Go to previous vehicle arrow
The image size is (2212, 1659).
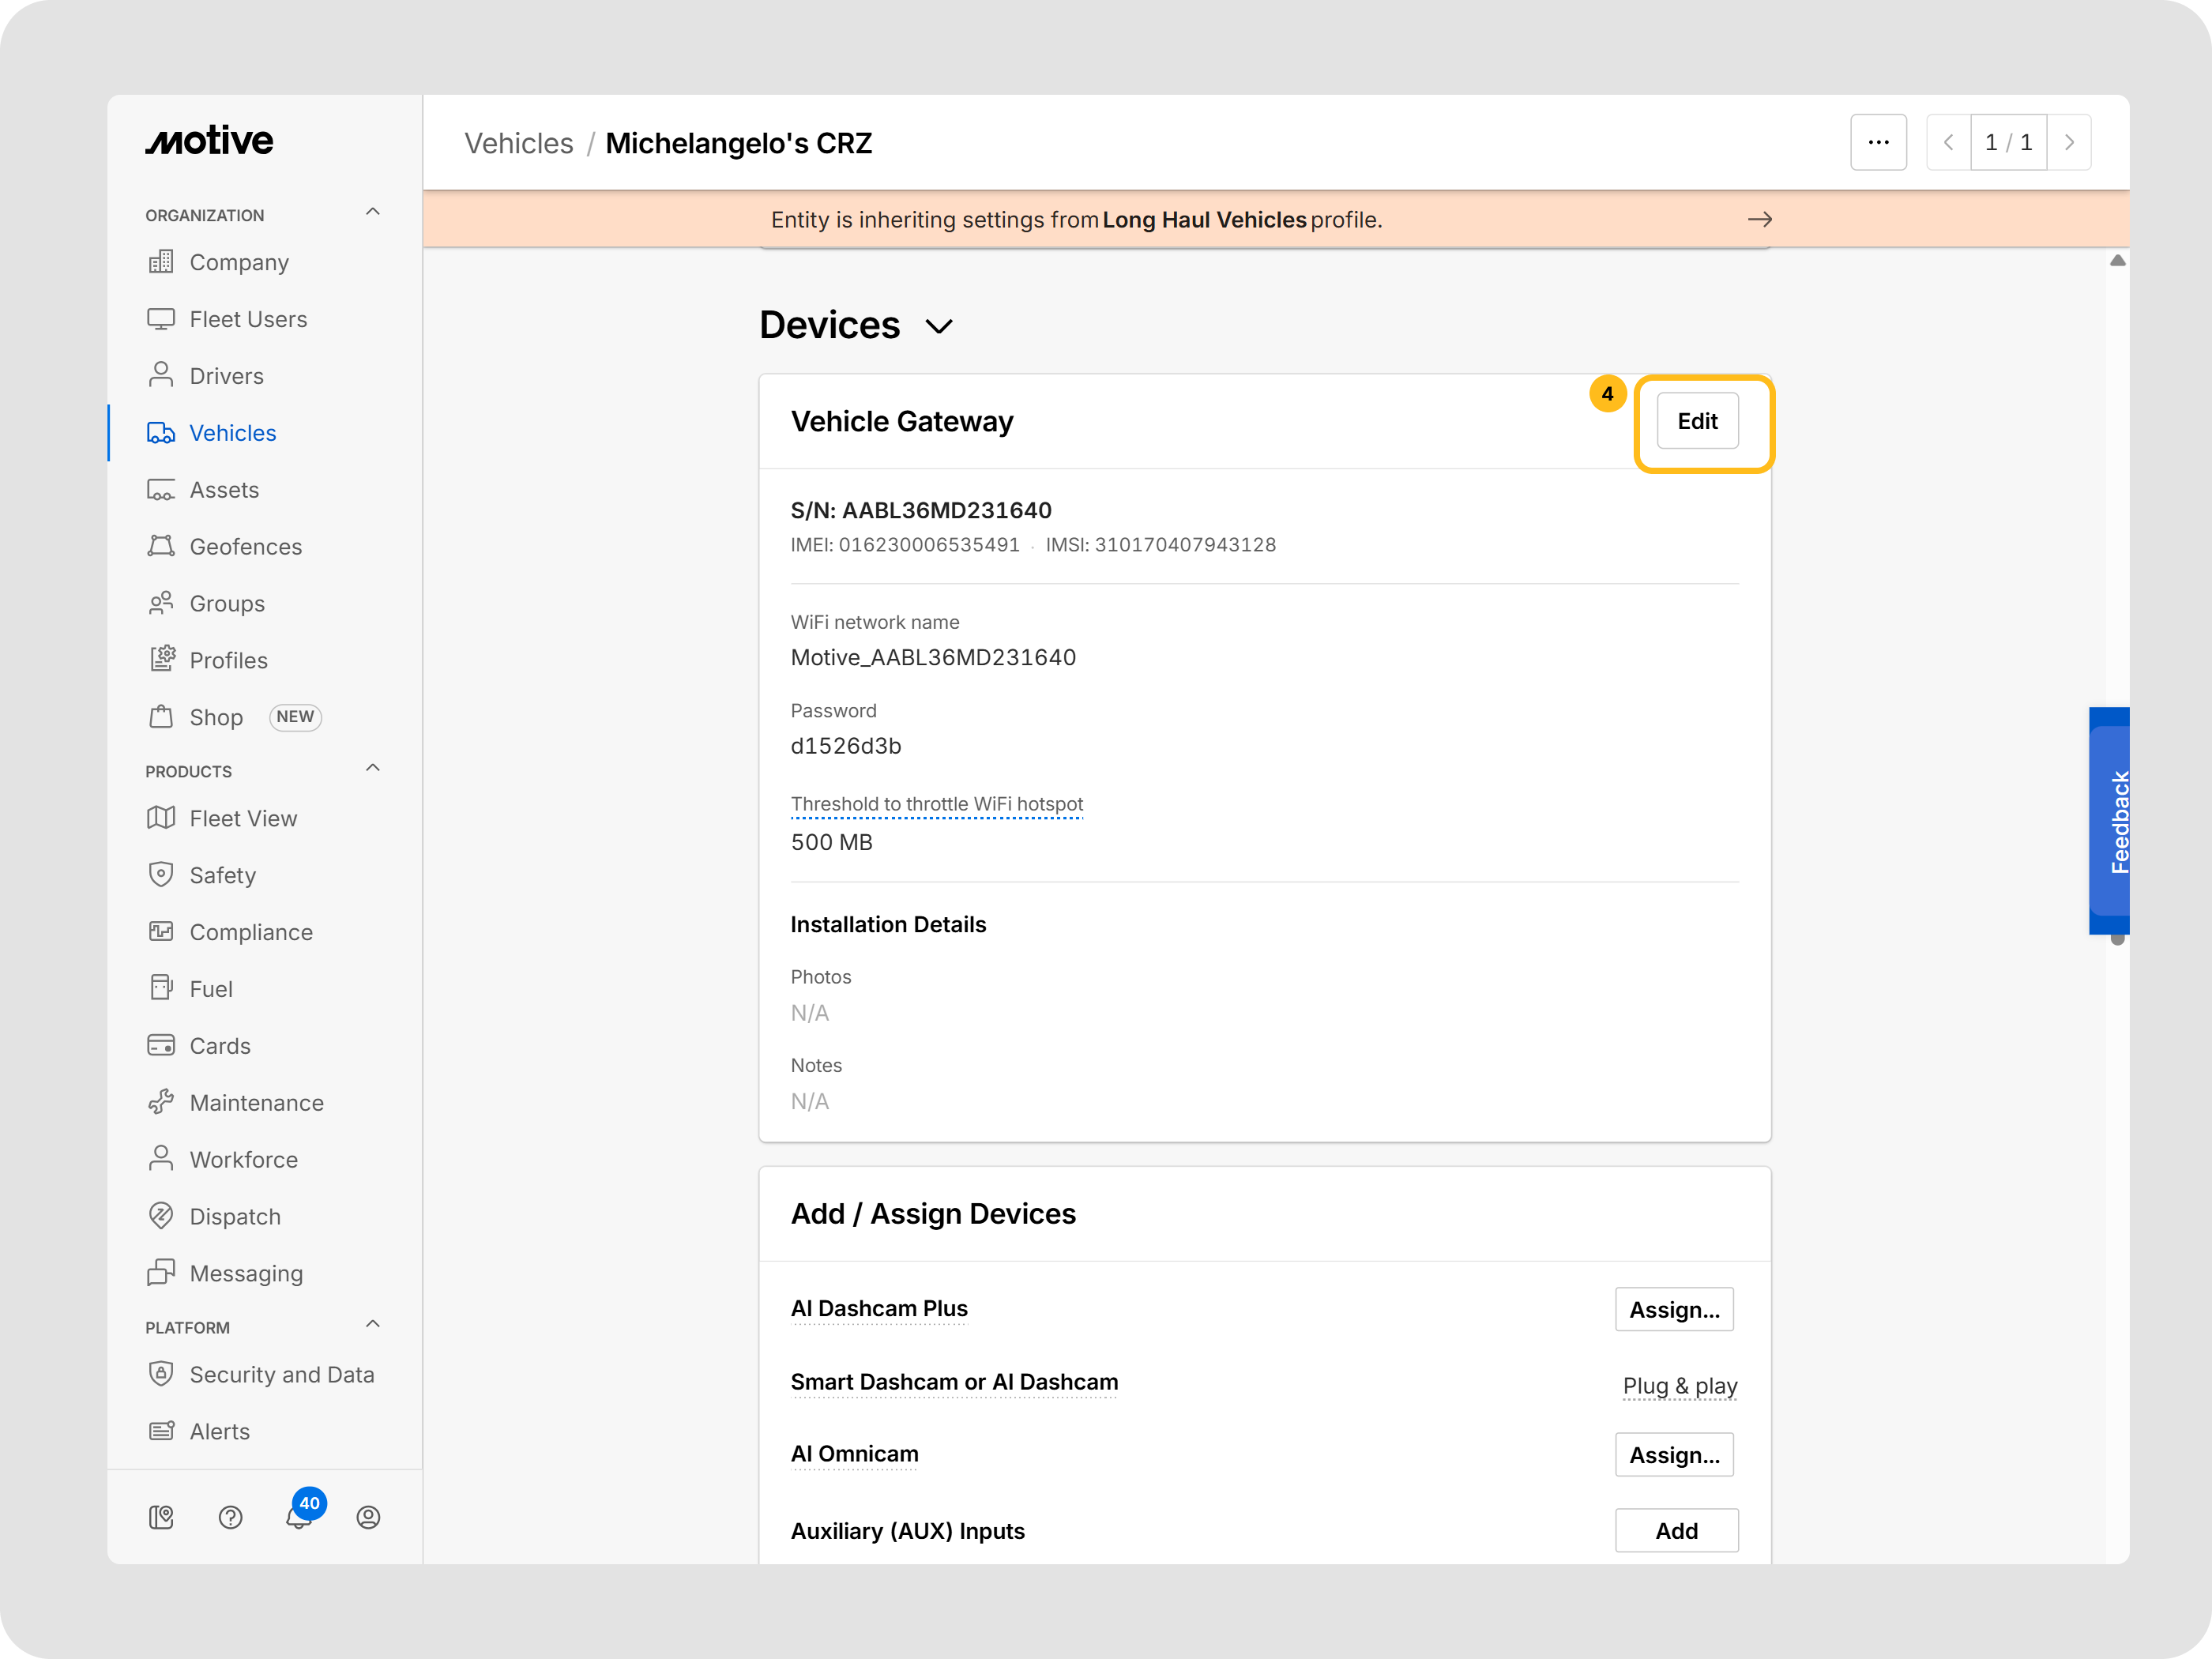pyautogui.click(x=1948, y=143)
